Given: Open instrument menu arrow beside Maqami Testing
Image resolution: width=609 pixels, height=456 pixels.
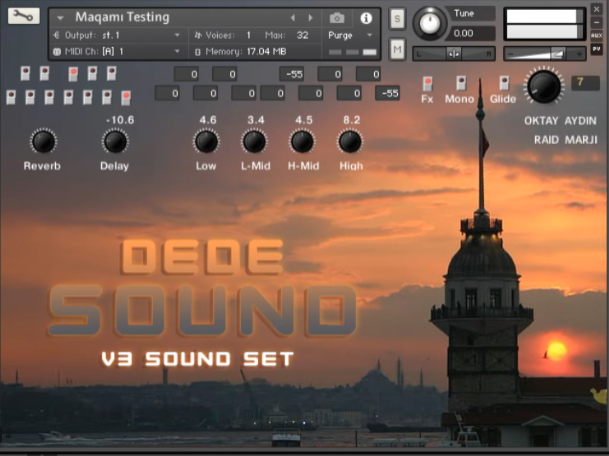Looking at the screenshot, I should (60, 18).
